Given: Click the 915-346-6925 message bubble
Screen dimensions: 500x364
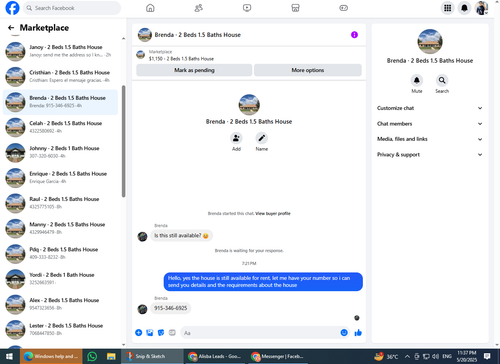Looking at the screenshot, I should pyautogui.click(x=170, y=308).
